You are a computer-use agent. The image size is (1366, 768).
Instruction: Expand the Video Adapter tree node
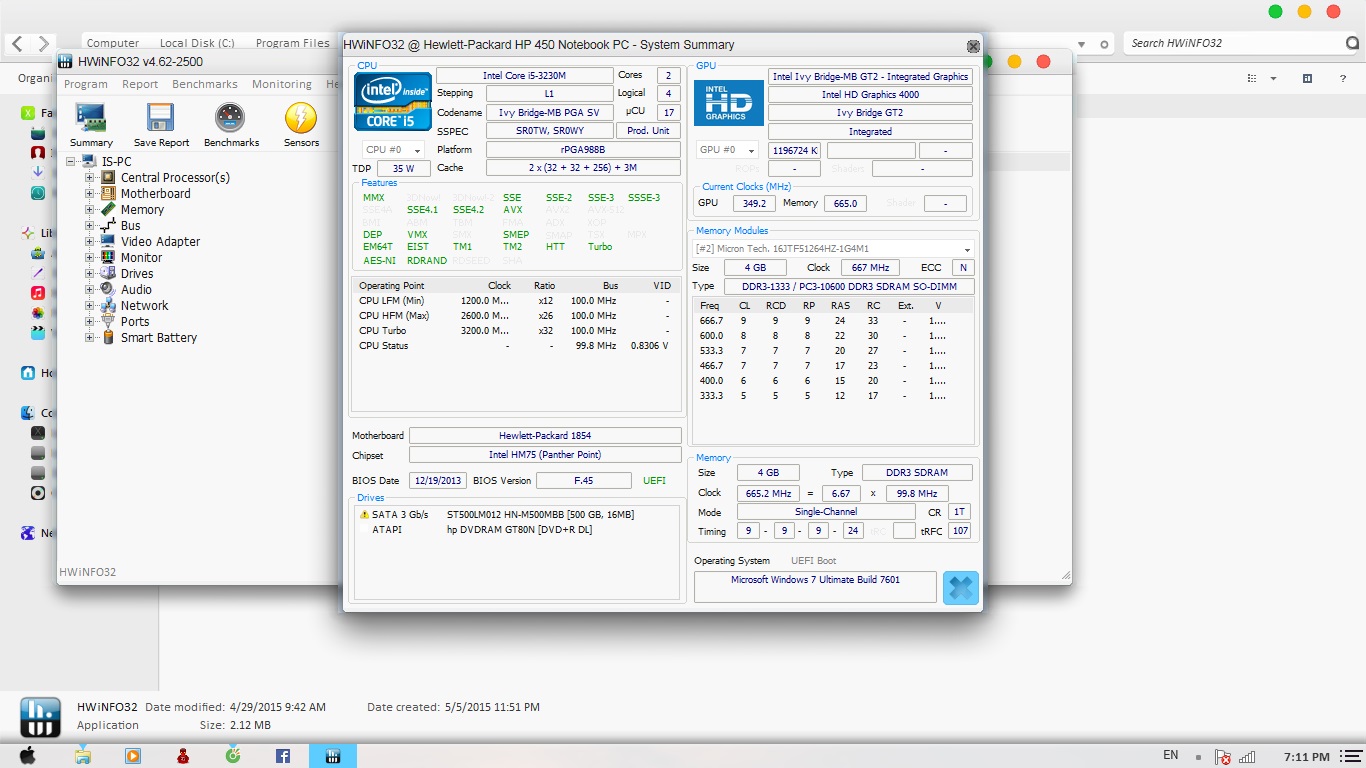[89, 241]
